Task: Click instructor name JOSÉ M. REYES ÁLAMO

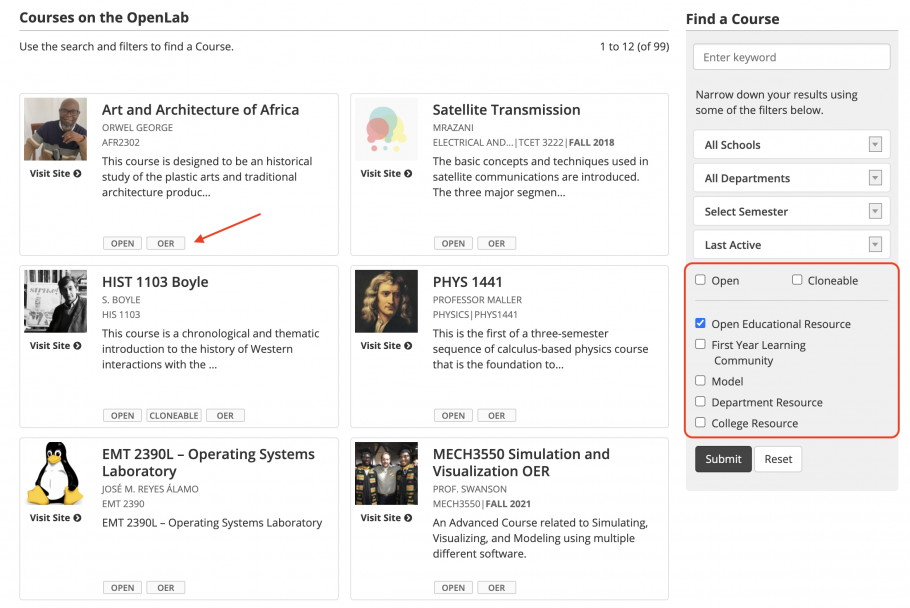Action: [x=150, y=489]
